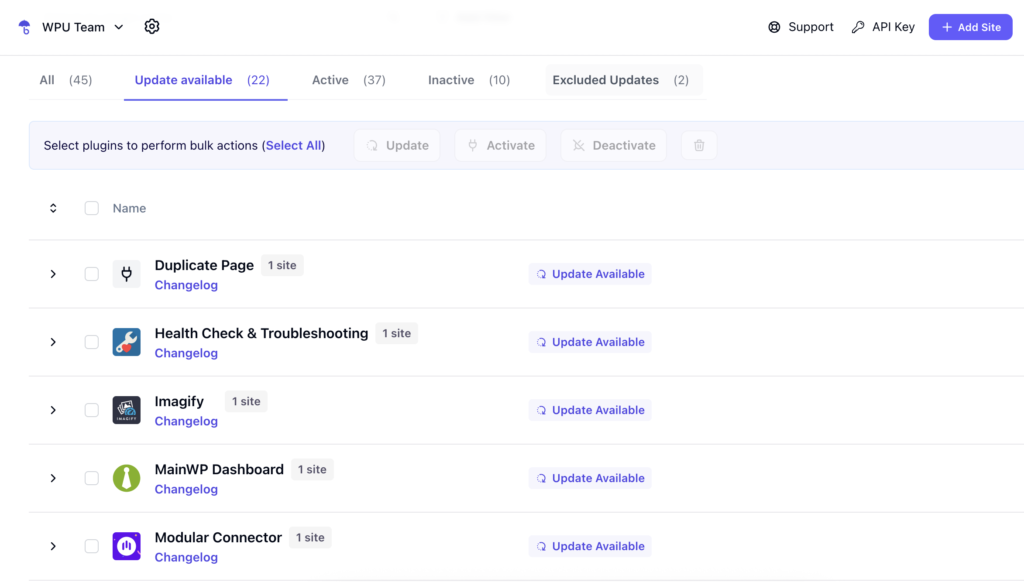Viewport: 1024px width, 582px height.
Task: Check the MainWP Dashboard checkbox
Action: (91, 478)
